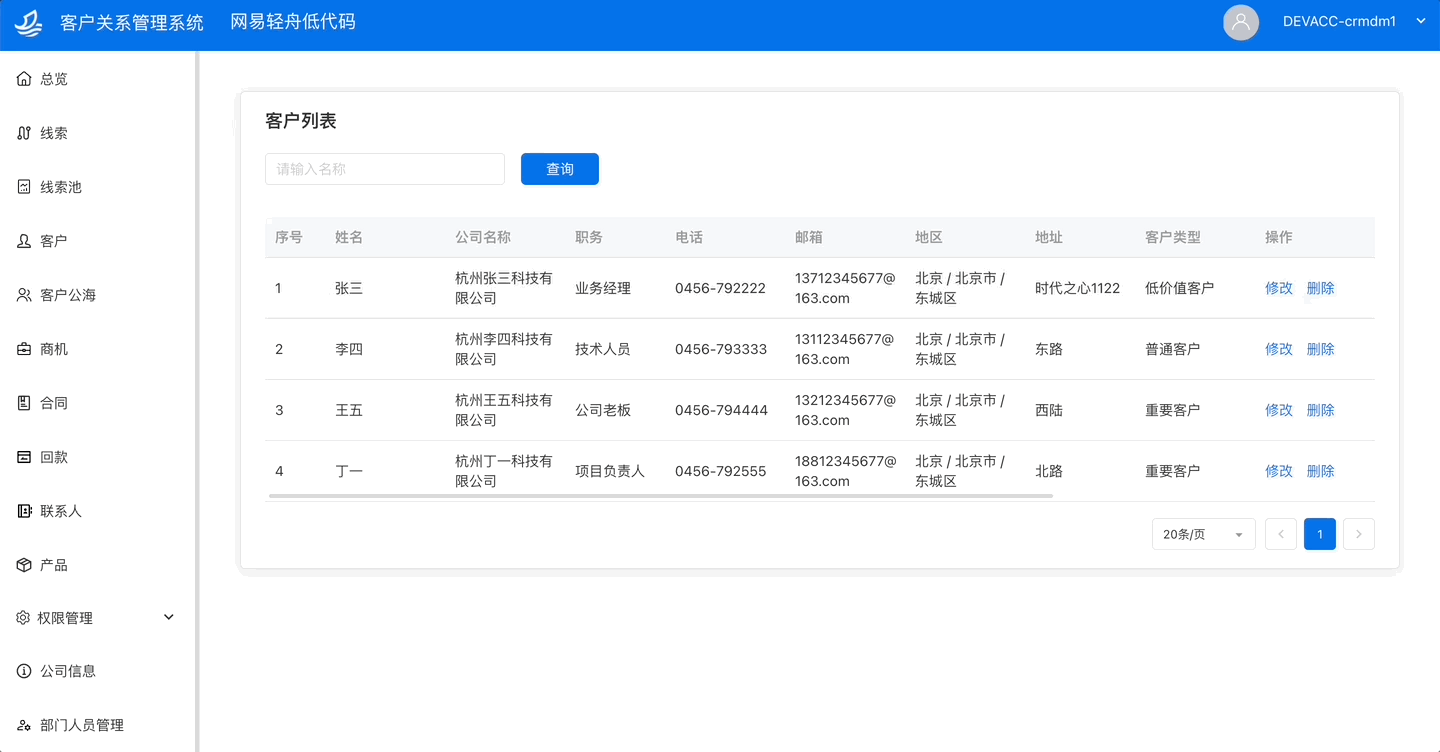
Task: Click the 客户关系管理系统 header title
Action: pos(132,22)
